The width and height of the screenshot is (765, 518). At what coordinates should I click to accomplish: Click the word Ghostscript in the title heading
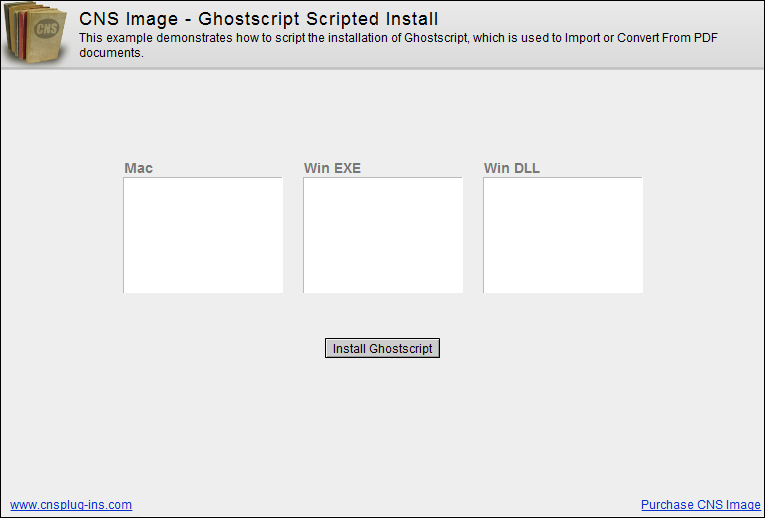tap(249, 19)
